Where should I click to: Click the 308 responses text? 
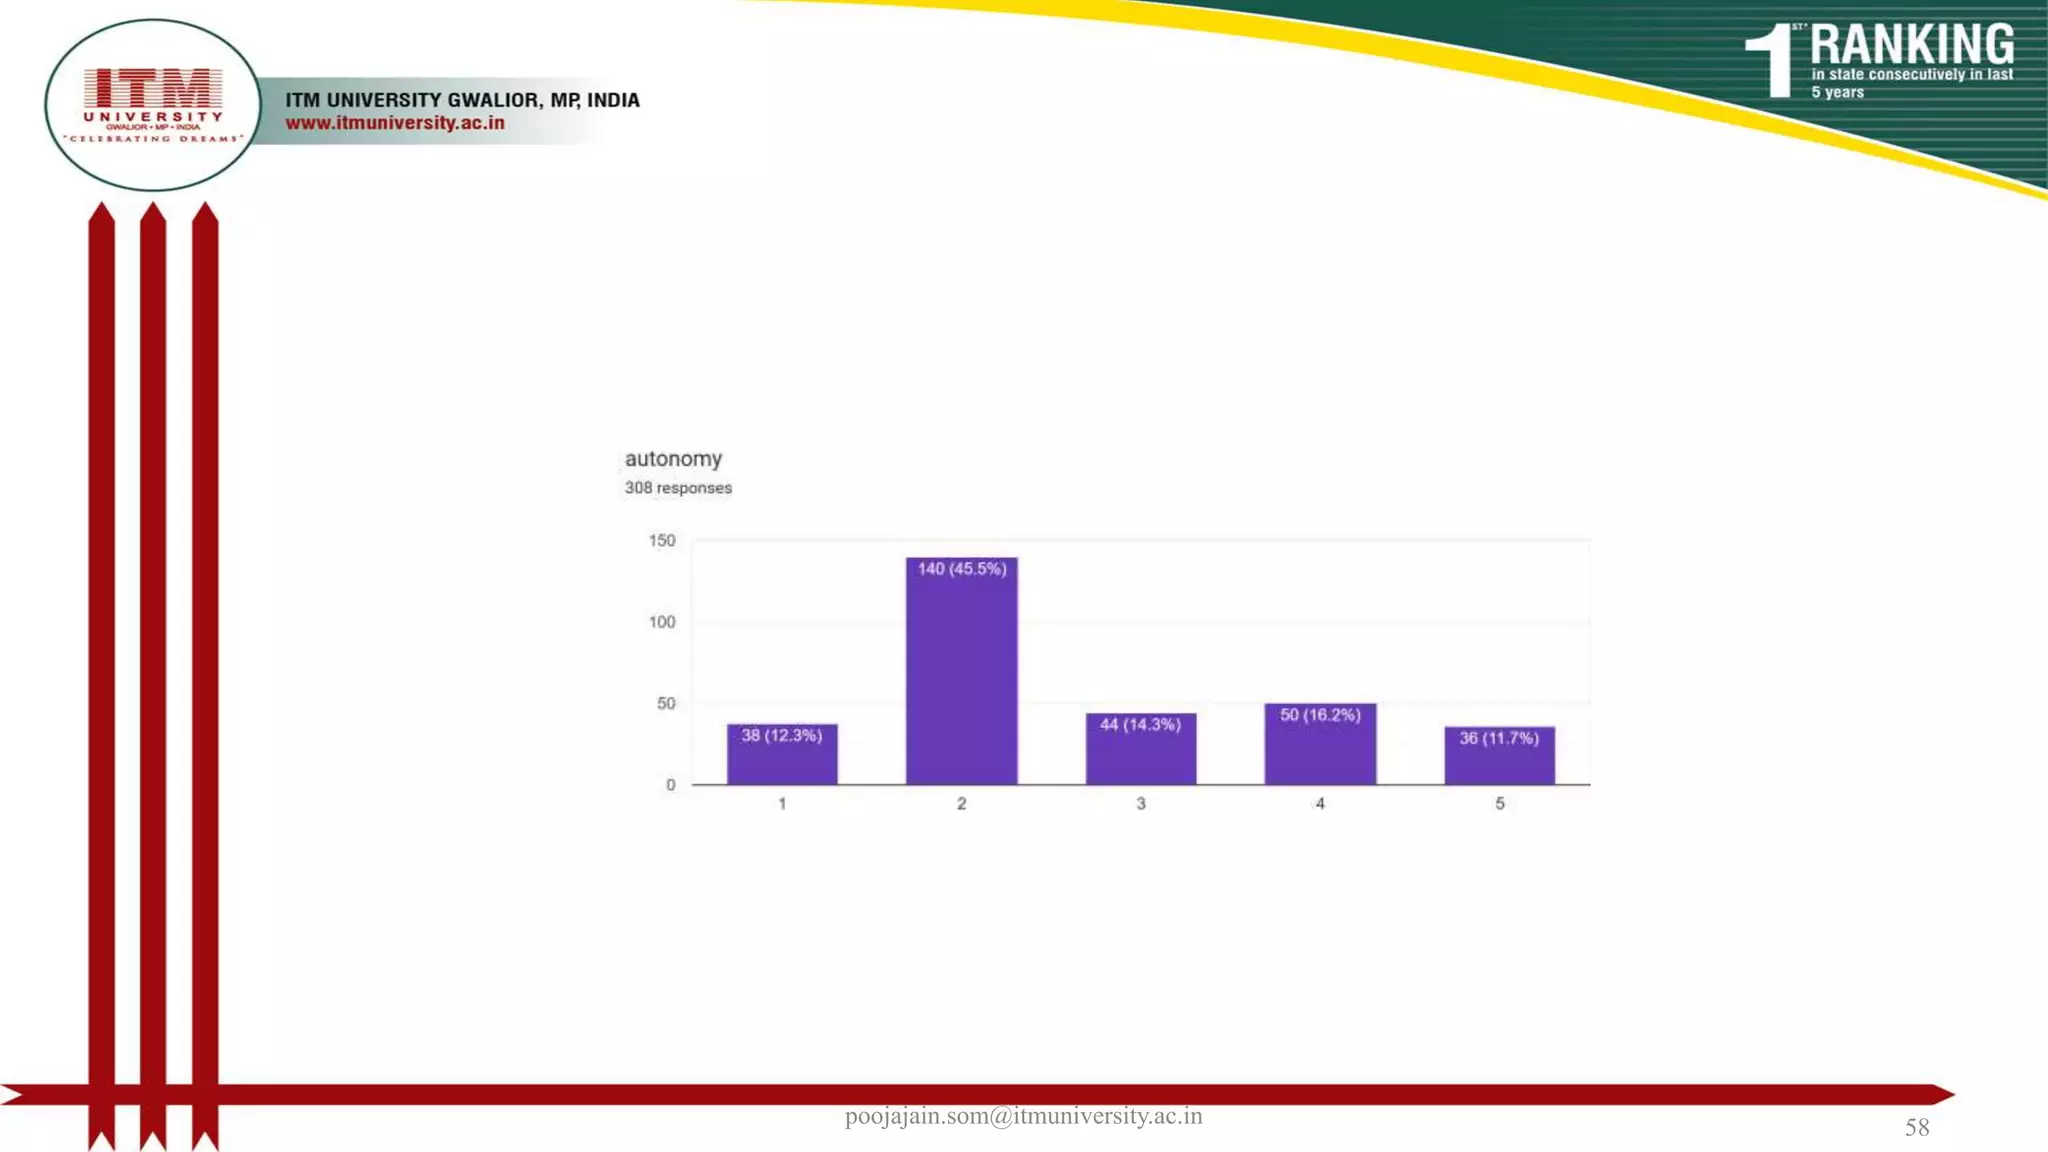click(678, 488)
